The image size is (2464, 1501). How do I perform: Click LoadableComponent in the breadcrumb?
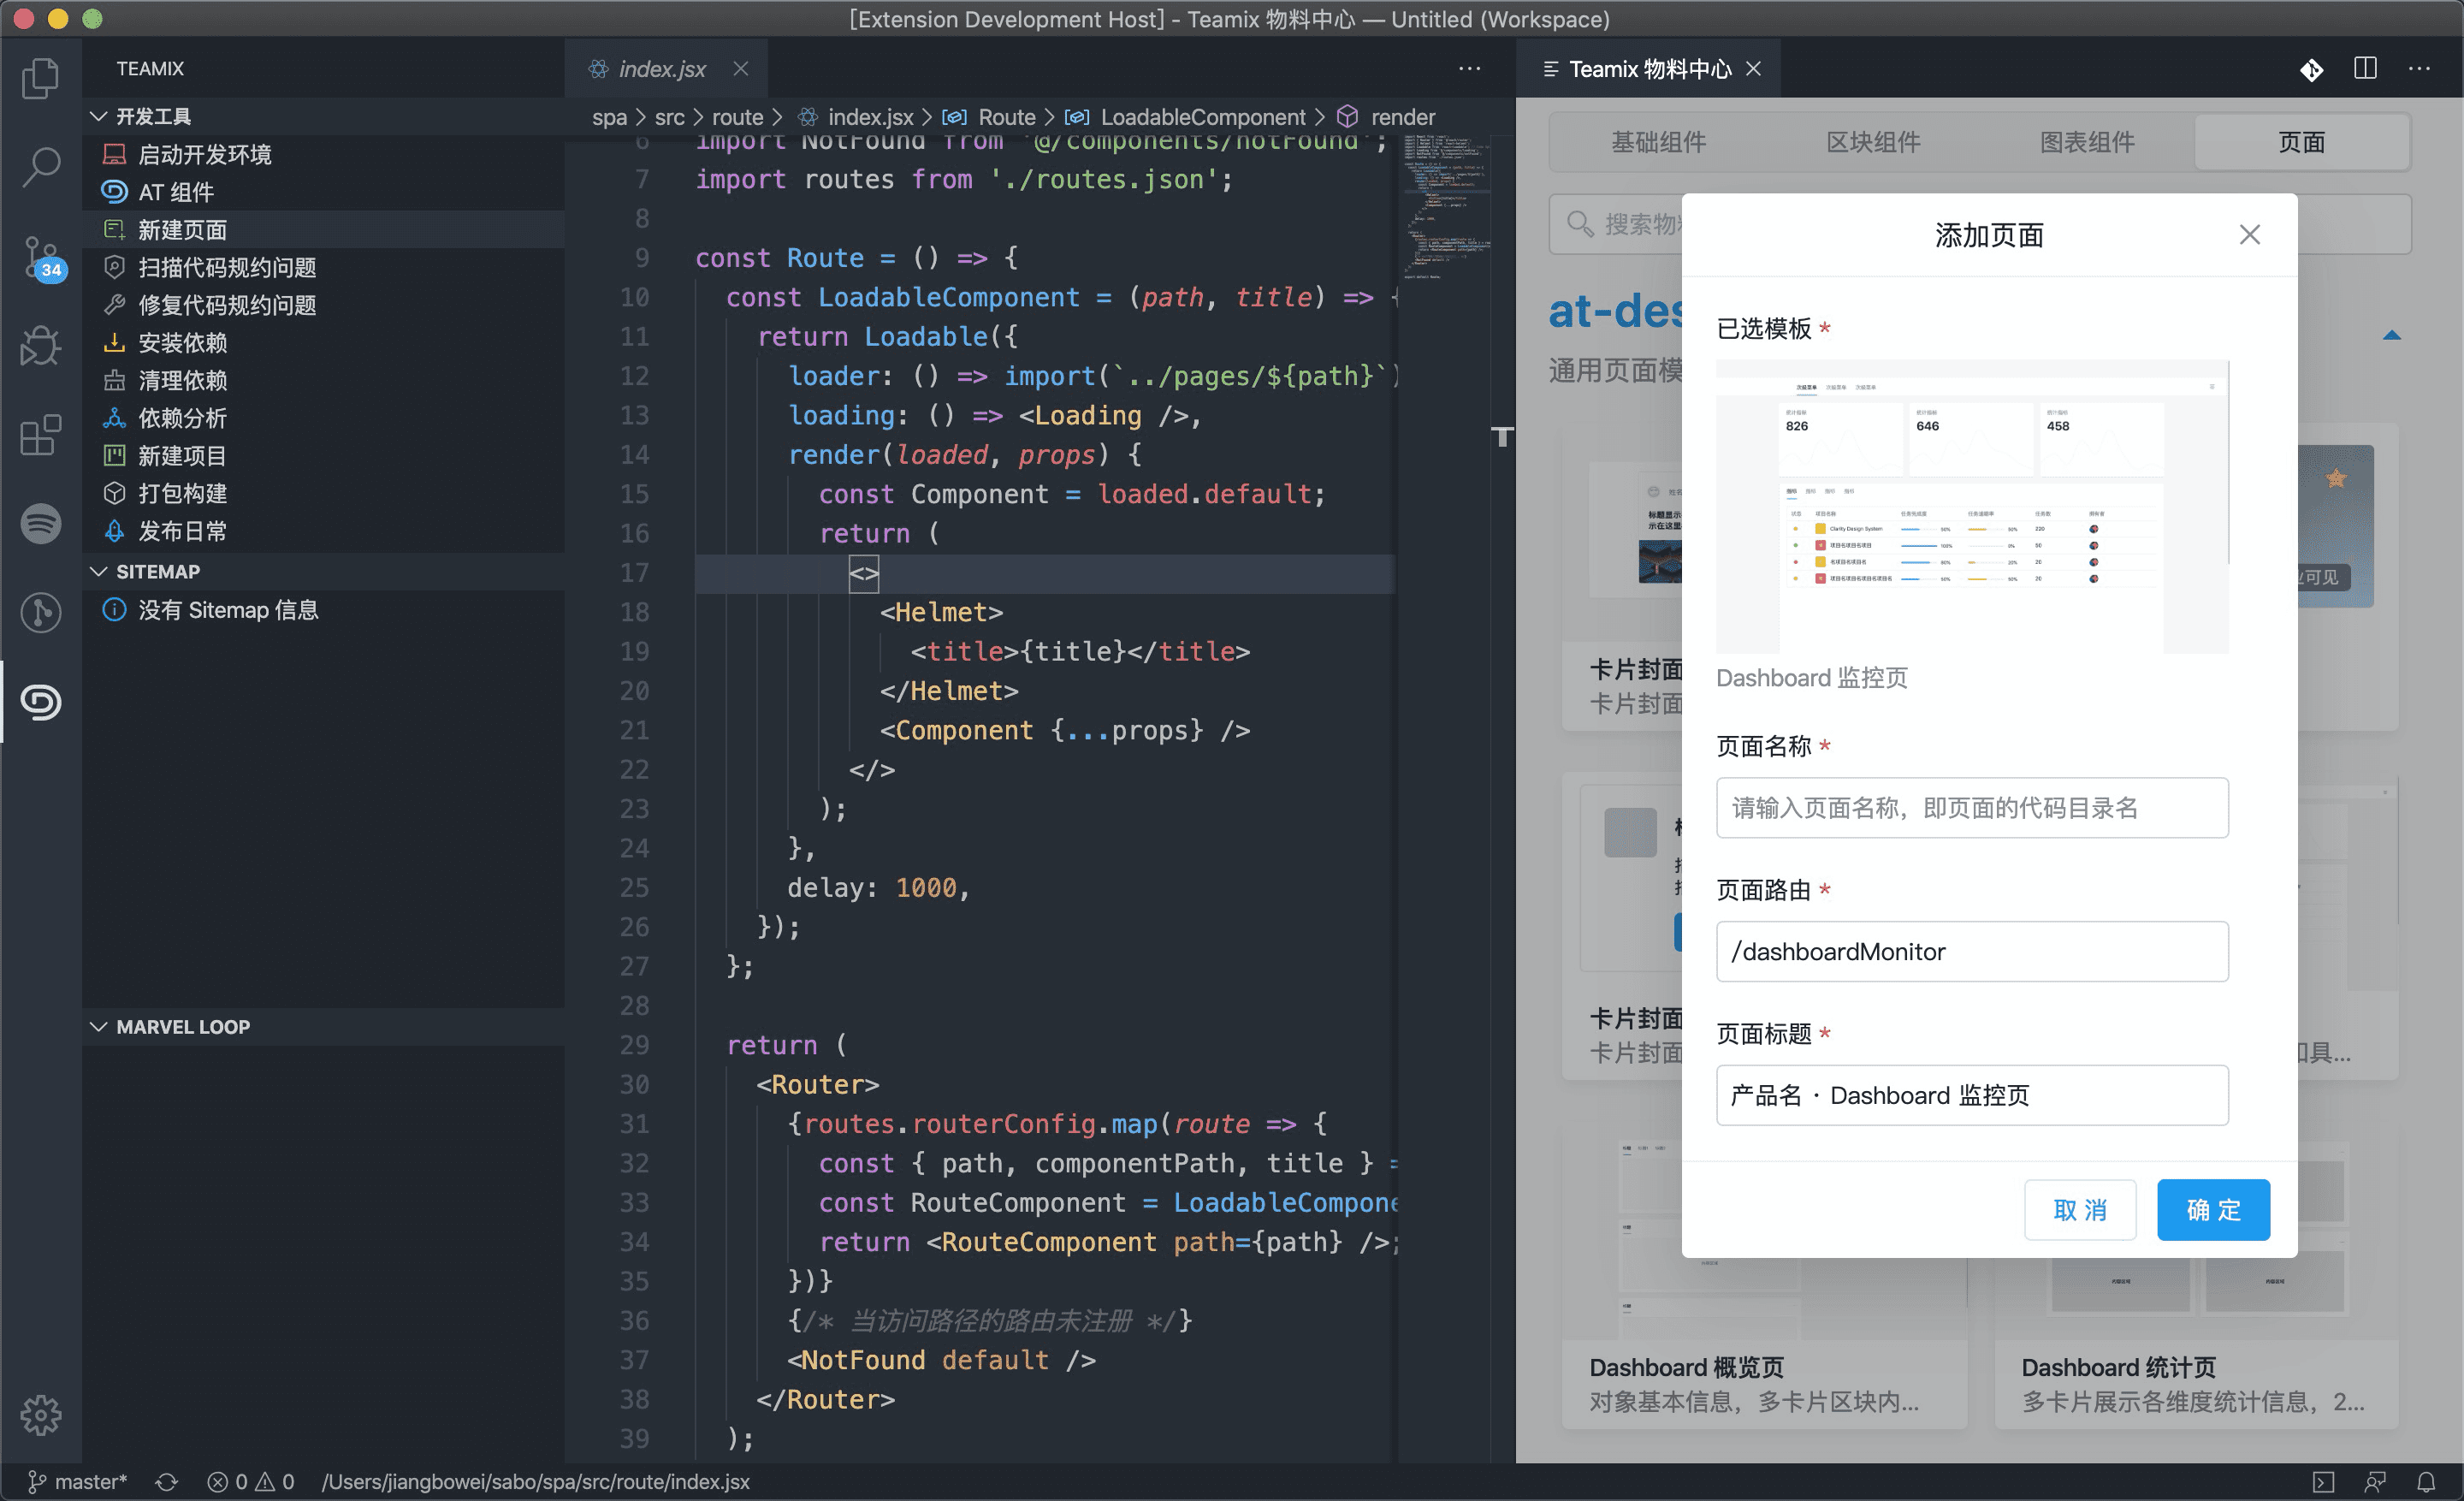pyautogui.click(x=1203, y=117)
